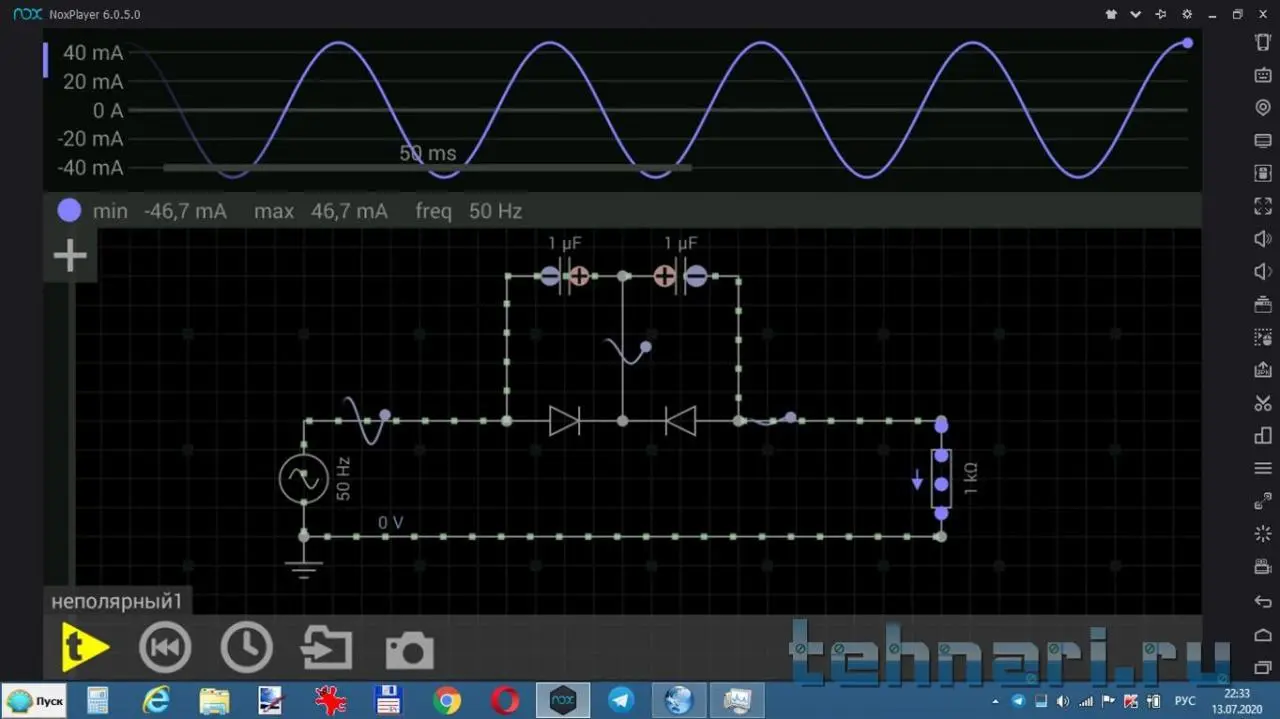This screenshot has height=719, width=1280.
Task: Select the right diode in the circuit
Action: pos(681,421)
